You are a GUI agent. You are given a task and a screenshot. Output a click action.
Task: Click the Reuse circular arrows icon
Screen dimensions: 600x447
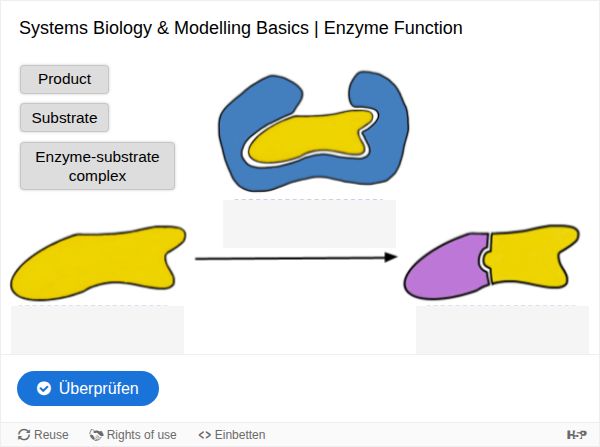coord(24,435)
